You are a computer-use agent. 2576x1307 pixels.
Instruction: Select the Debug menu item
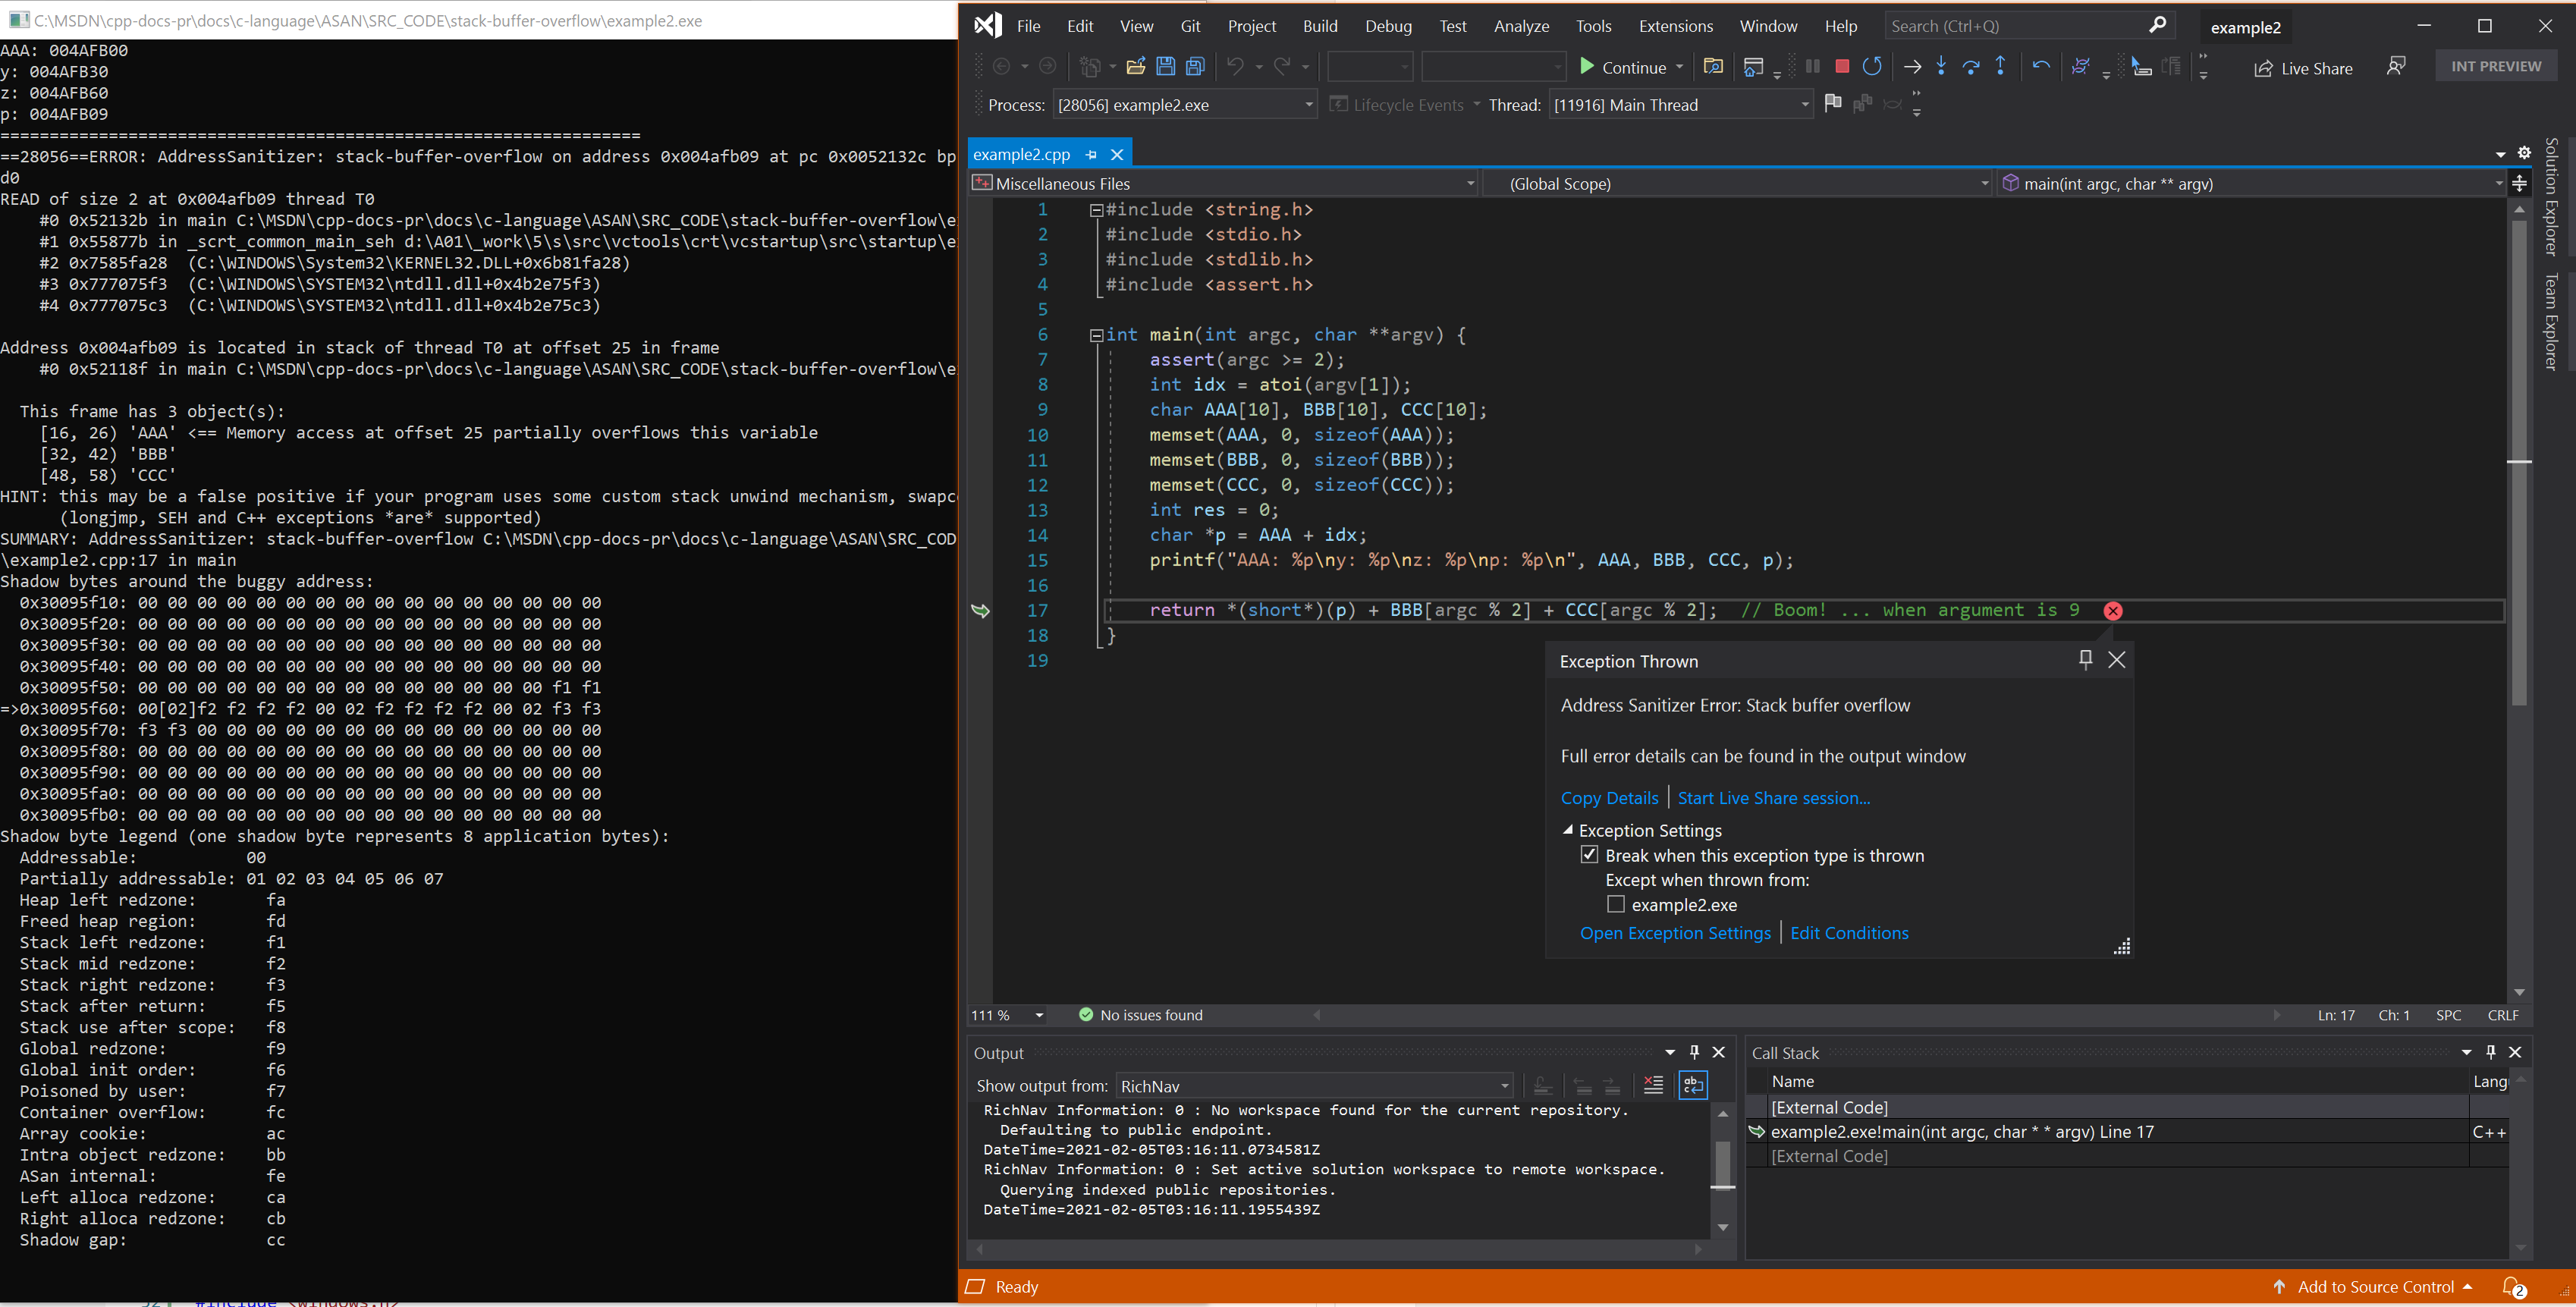point(1387,25)
